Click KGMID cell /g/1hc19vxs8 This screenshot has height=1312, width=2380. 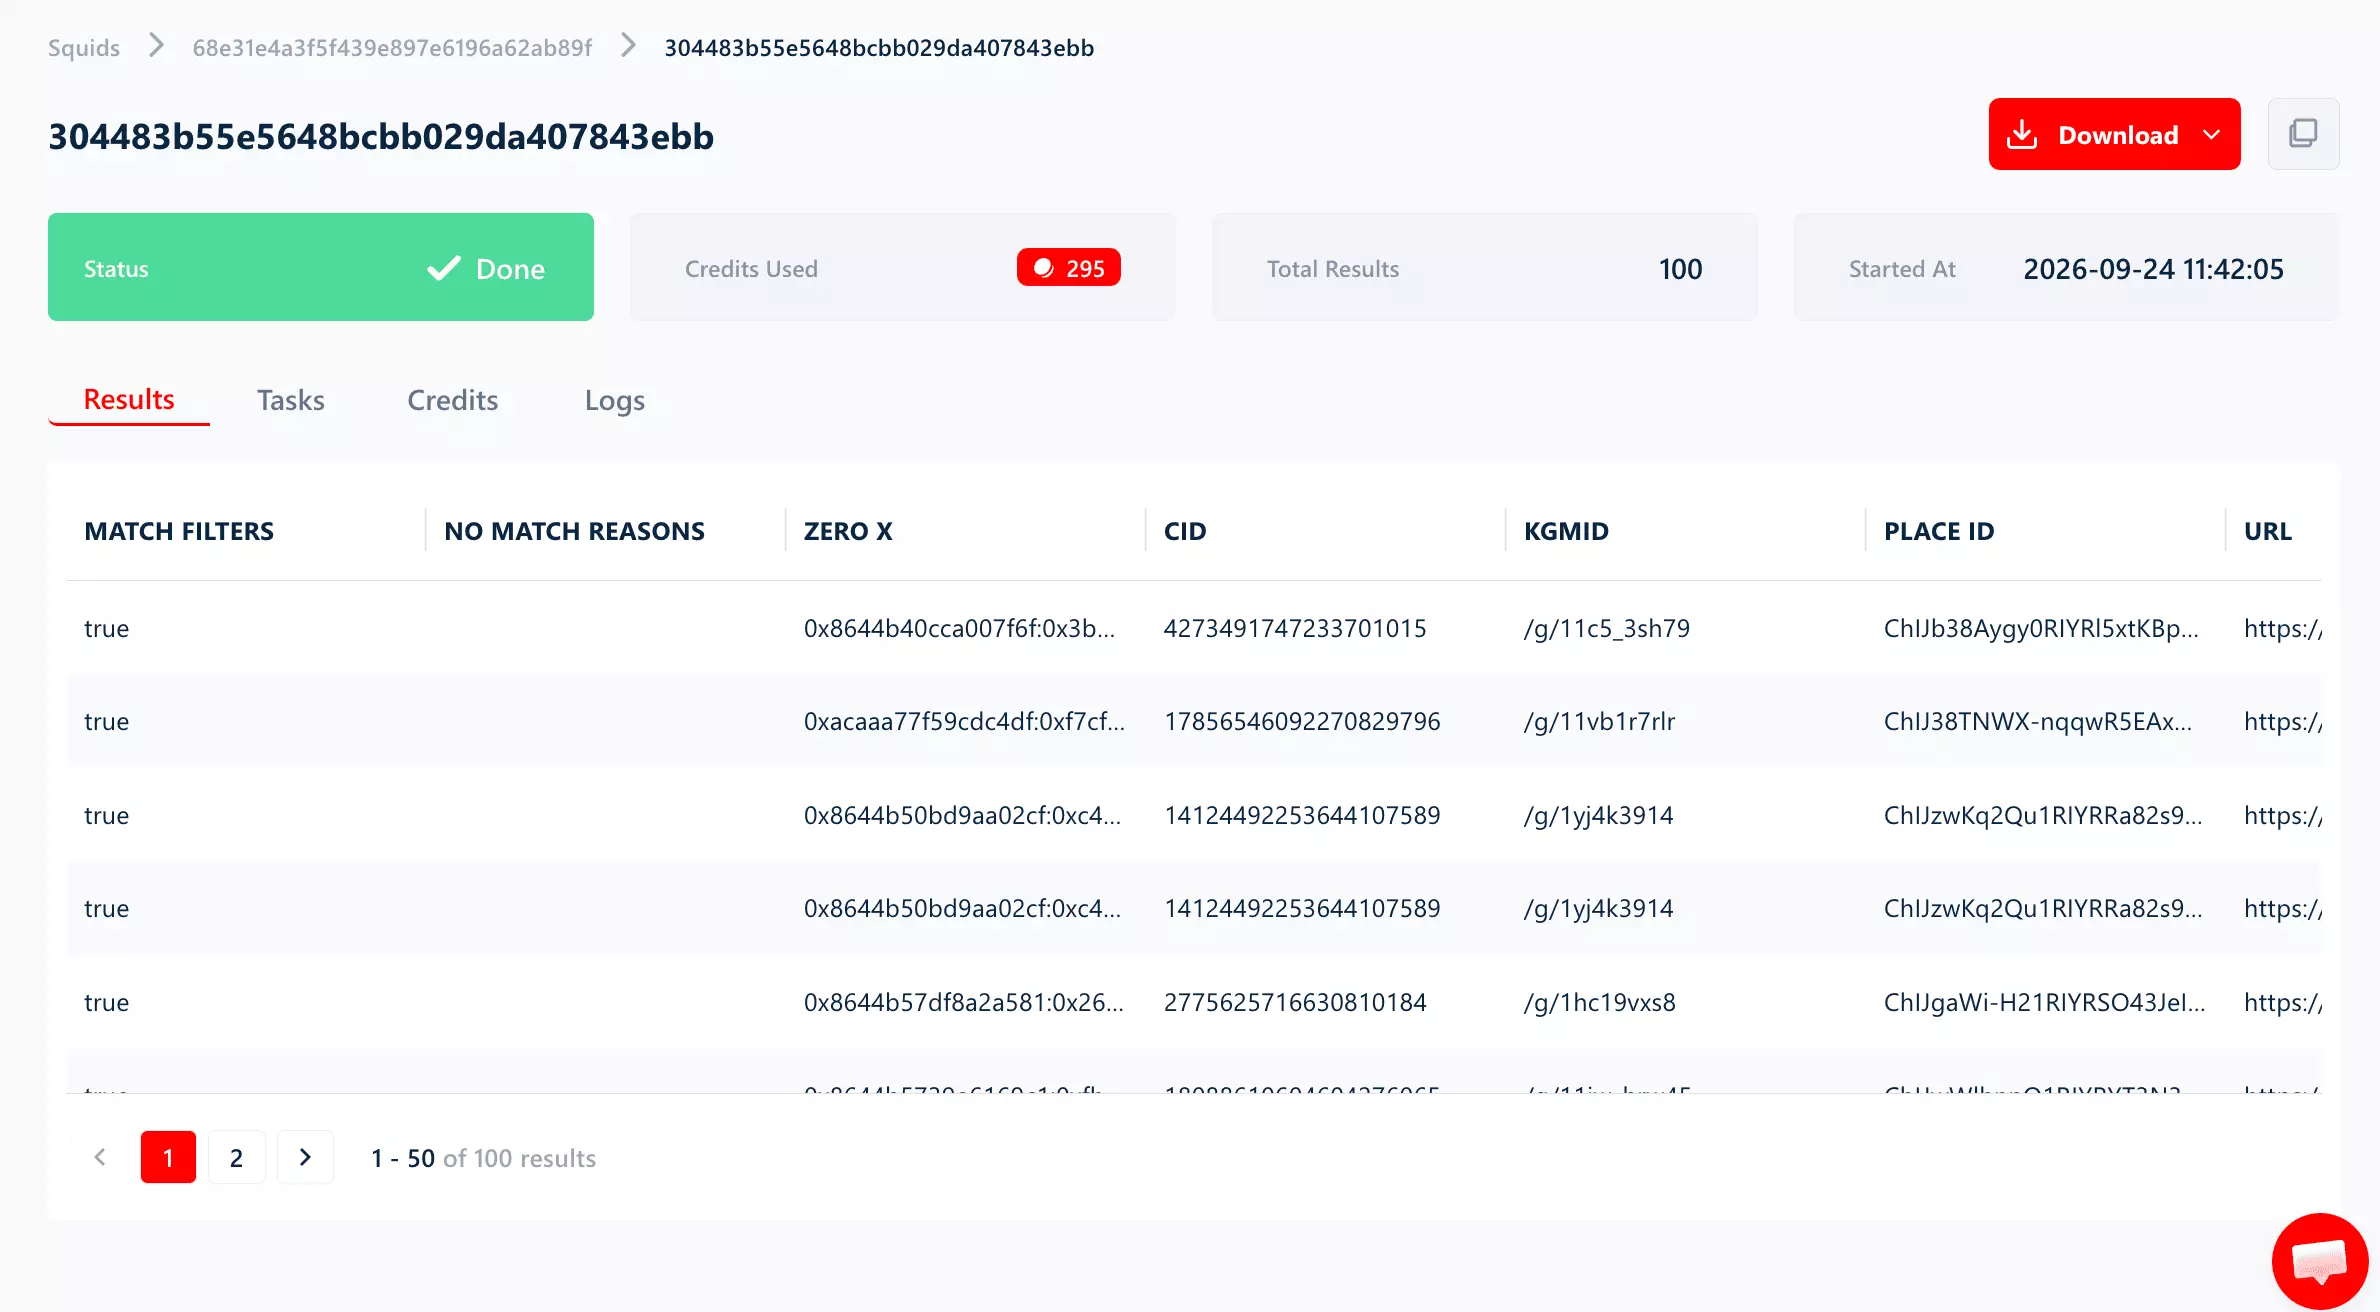pyautogui.click(x=1600, y=1002)
